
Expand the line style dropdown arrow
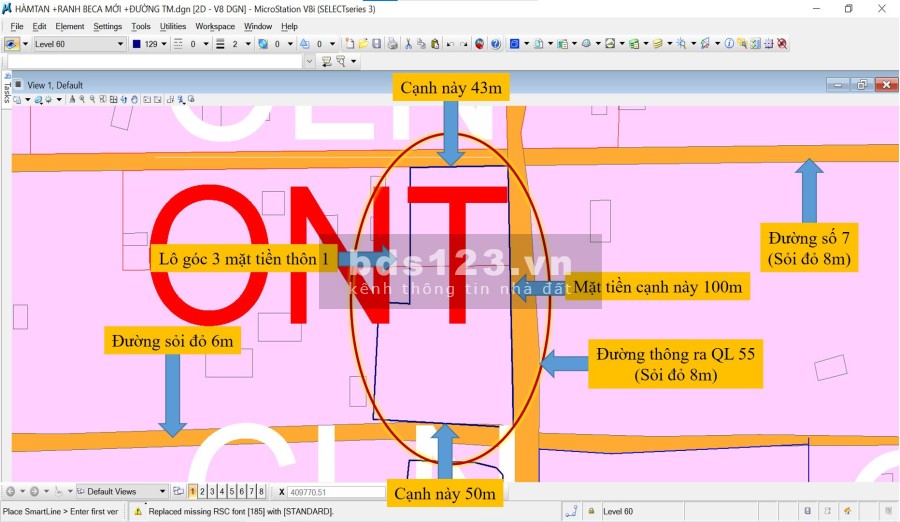click(x=206, y=44)
